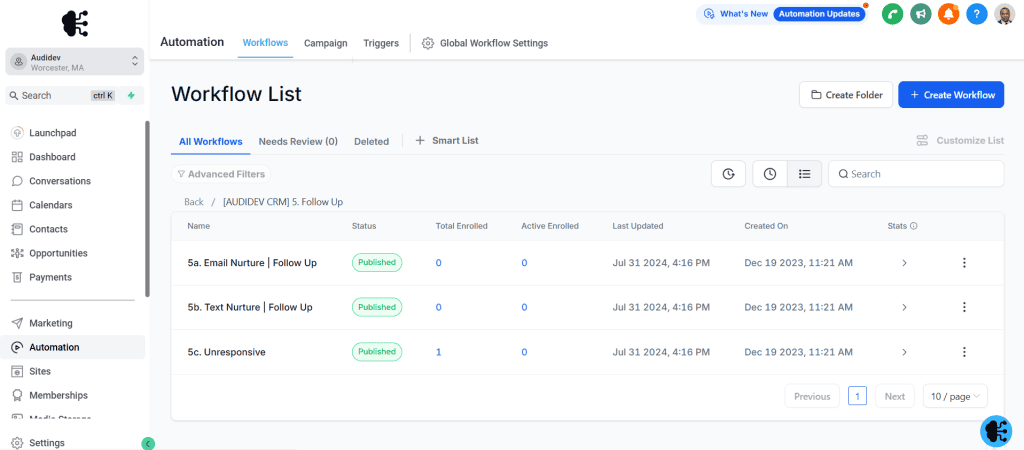Open the user profile avatar
1024x450 pixels.
tap(1004, 14)
